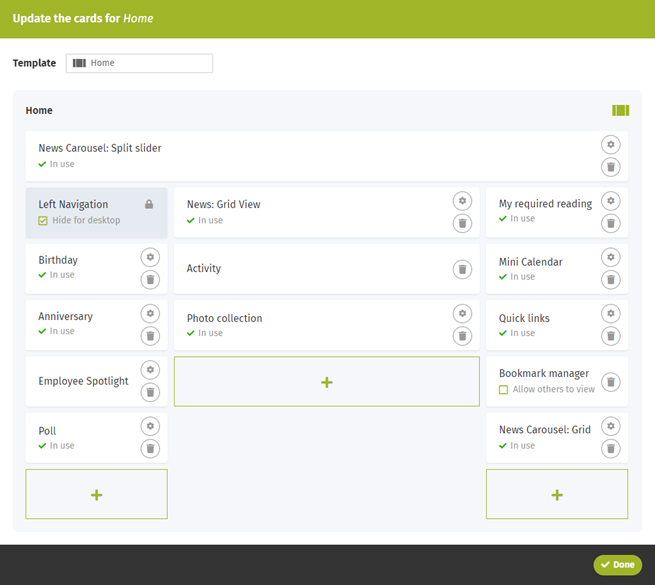Click the Quick links card title
Screen dimensions: 655x585
(x=524, y=318)
